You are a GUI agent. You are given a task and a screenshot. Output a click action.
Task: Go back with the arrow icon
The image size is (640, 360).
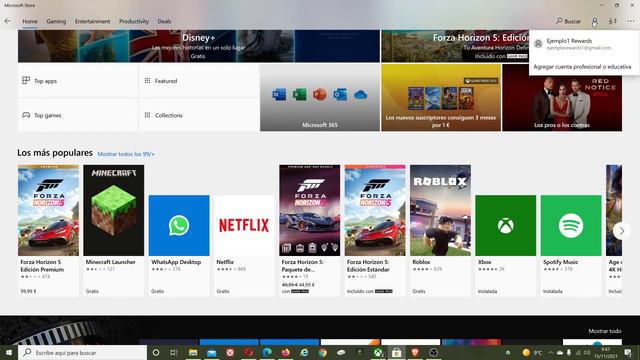[x=7, y=21]
